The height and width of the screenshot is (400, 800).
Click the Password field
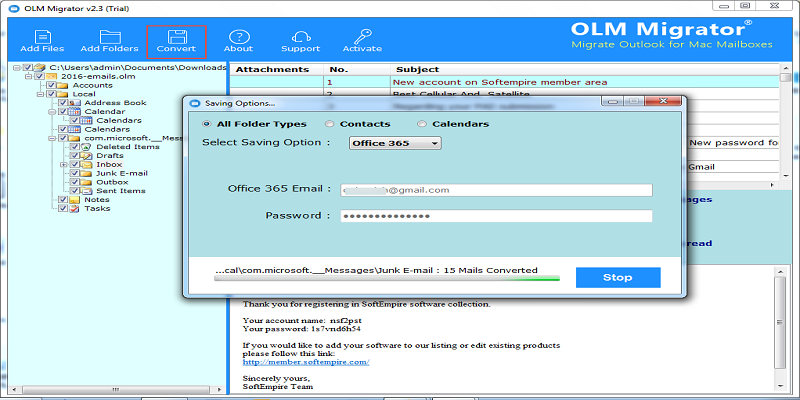(x=496, y=216)
